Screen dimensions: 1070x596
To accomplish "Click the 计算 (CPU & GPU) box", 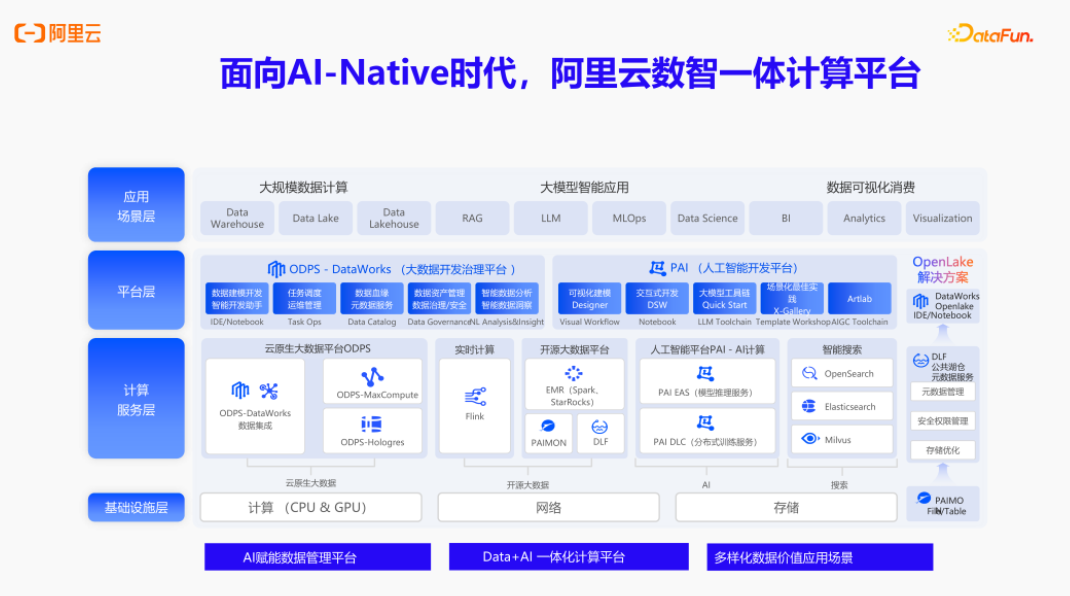I will 310,507.
